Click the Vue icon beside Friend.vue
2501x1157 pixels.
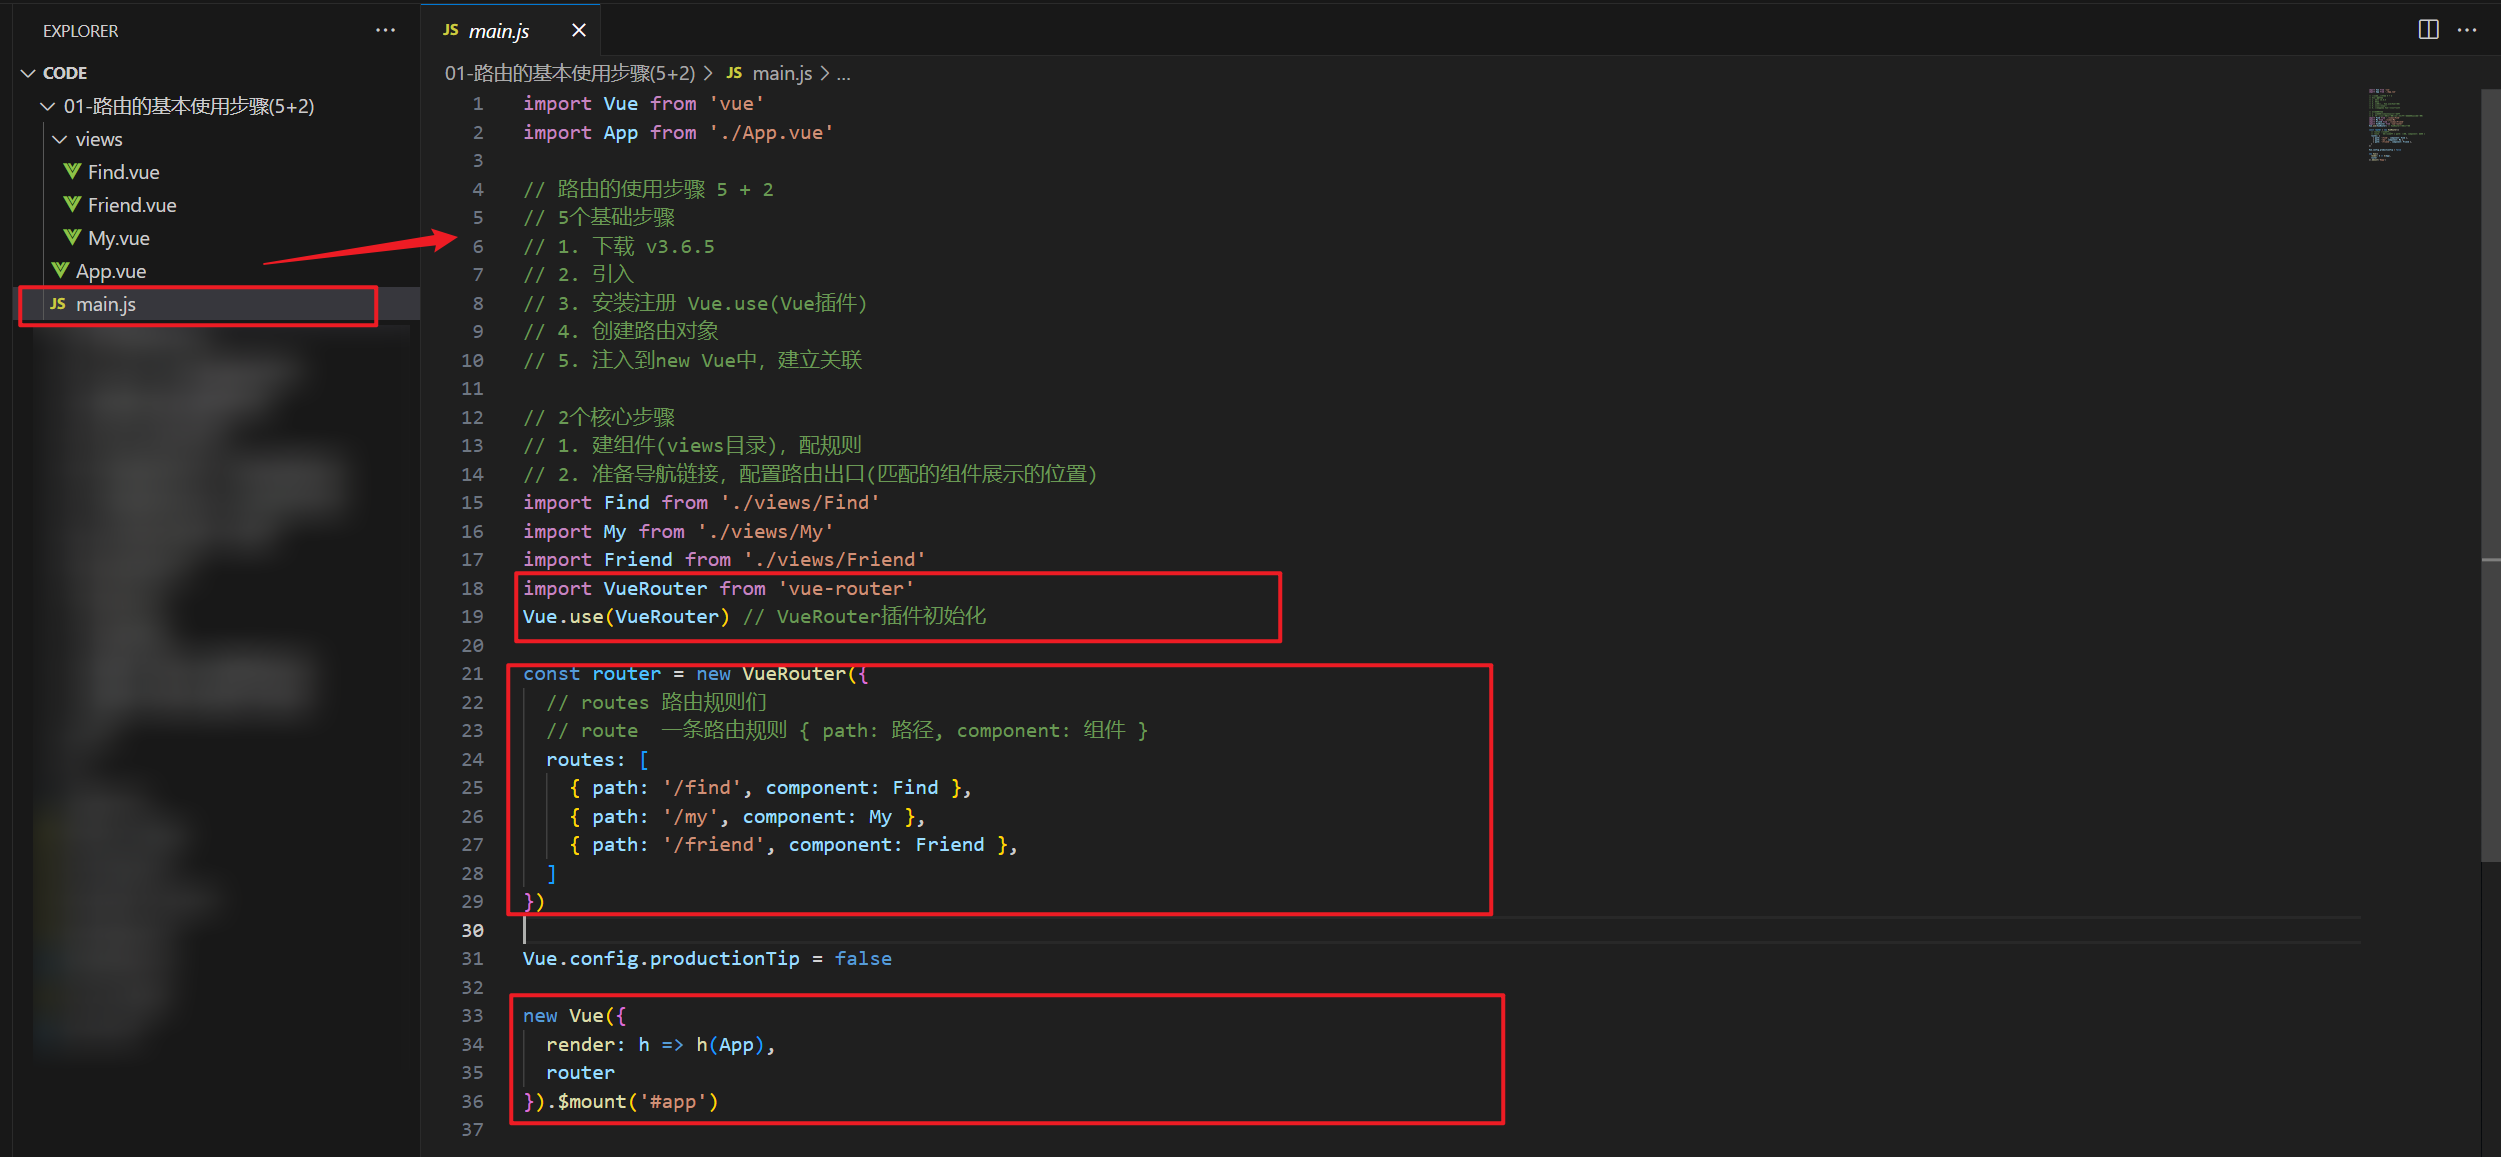72,204
